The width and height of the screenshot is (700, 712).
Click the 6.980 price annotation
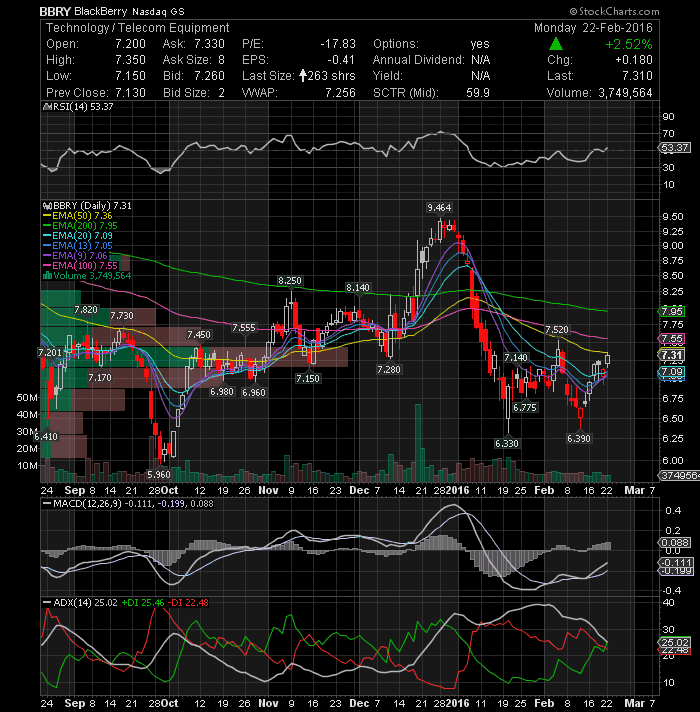222,391
